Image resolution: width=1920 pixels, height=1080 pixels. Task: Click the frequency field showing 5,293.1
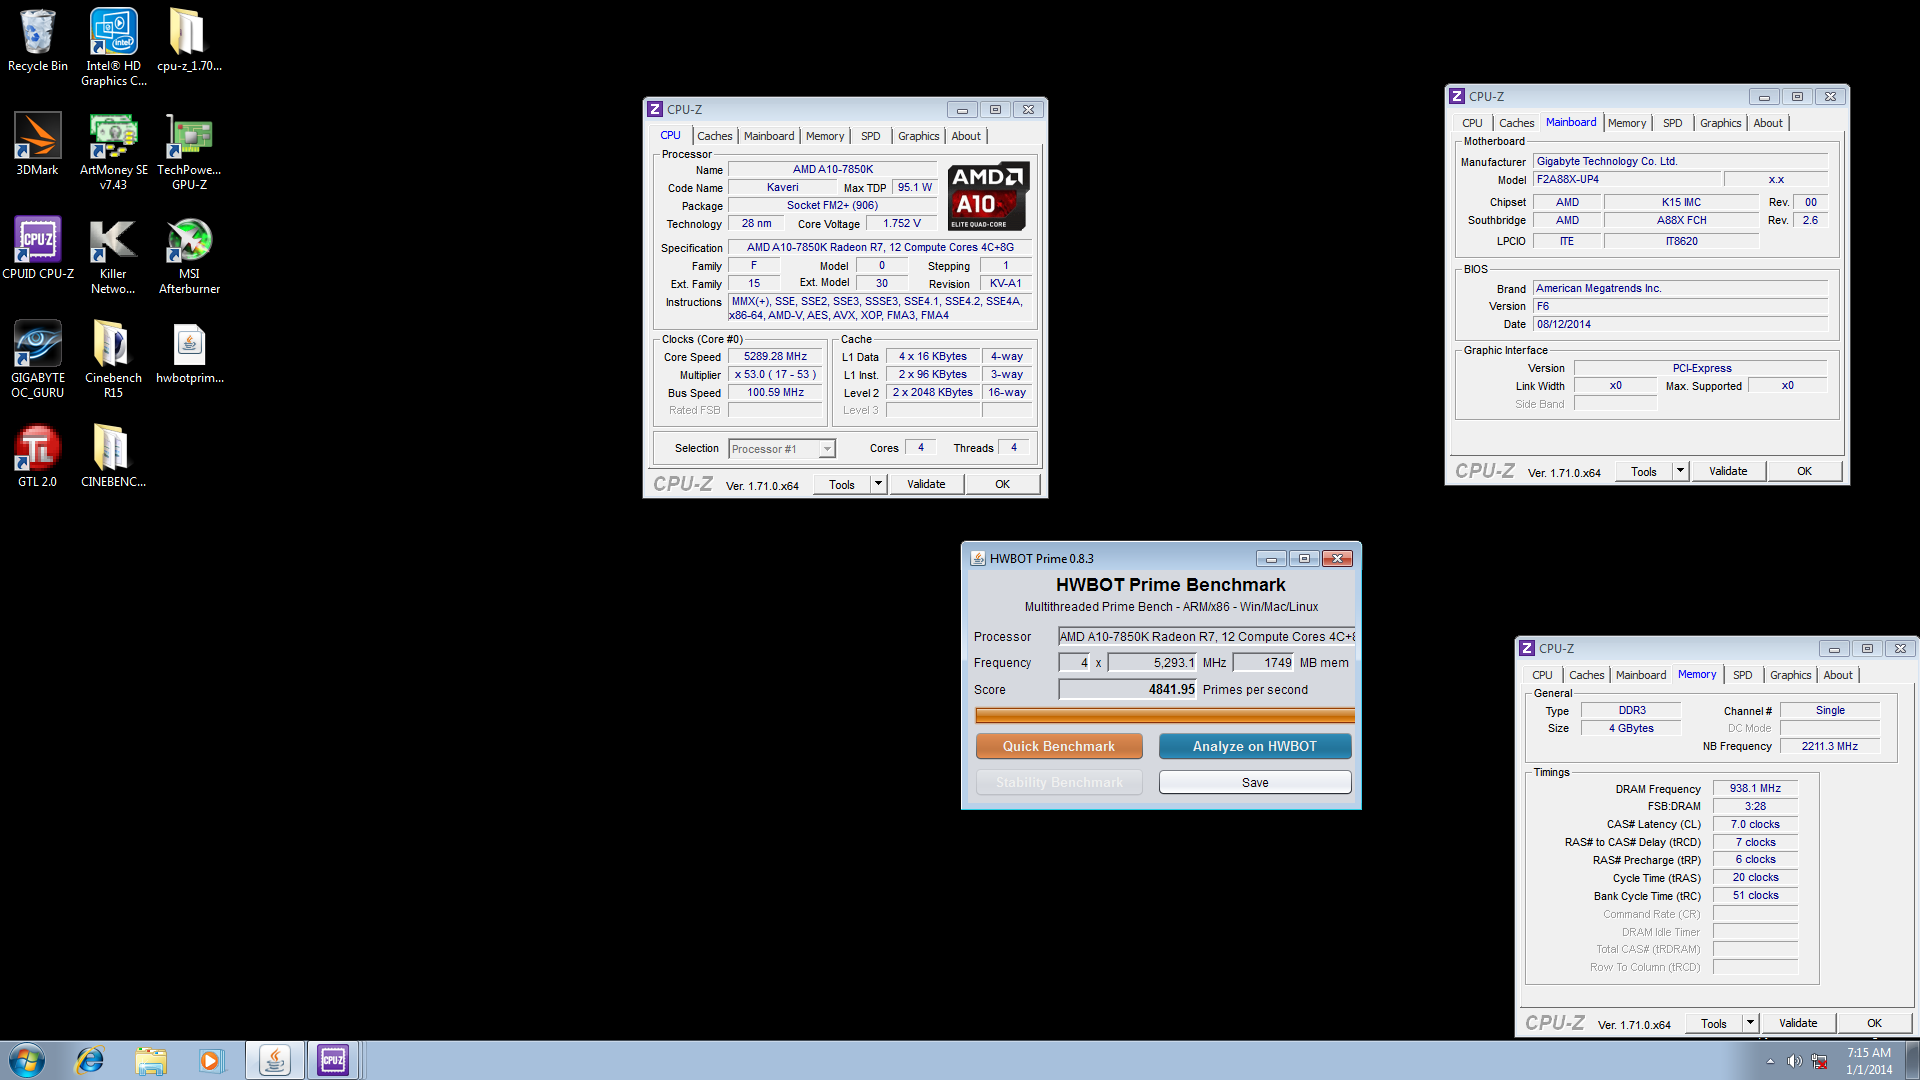pos(1152,662)
